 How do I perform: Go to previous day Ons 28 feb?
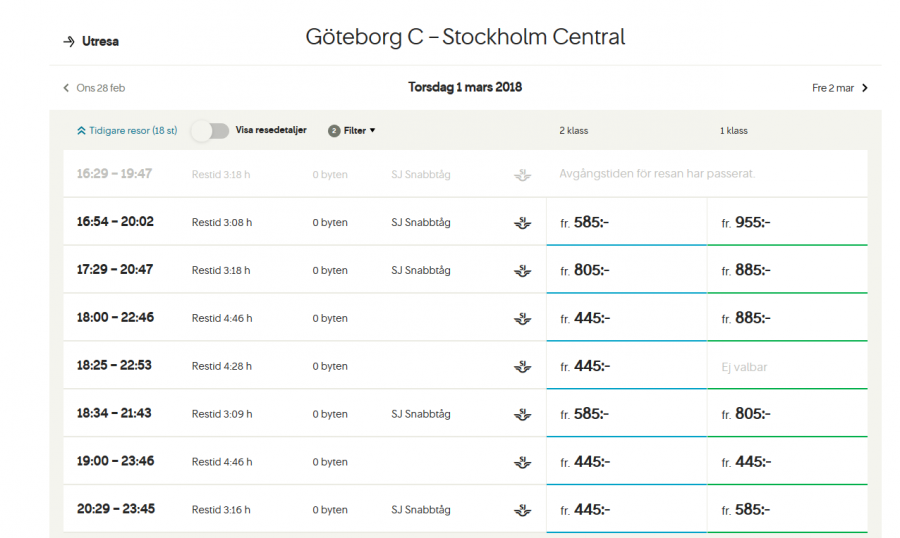coord(94,88)
